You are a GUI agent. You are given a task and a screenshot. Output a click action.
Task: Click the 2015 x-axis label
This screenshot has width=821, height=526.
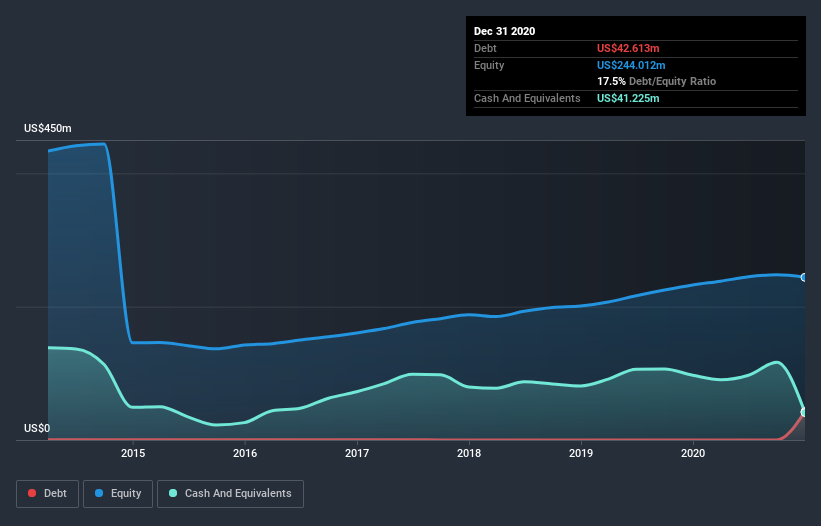pyautogui.click(x=133, y=453)
